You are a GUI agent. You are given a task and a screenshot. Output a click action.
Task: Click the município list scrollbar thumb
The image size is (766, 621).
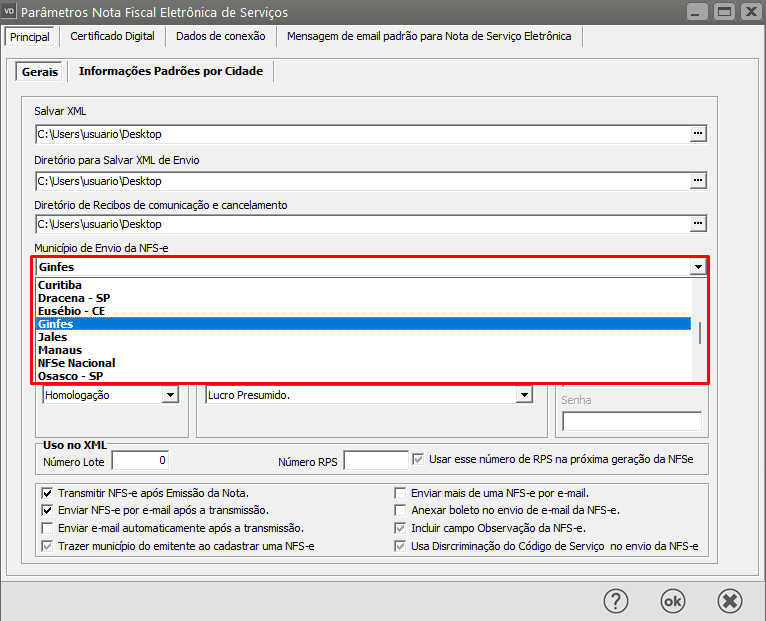tap(699, 333)
